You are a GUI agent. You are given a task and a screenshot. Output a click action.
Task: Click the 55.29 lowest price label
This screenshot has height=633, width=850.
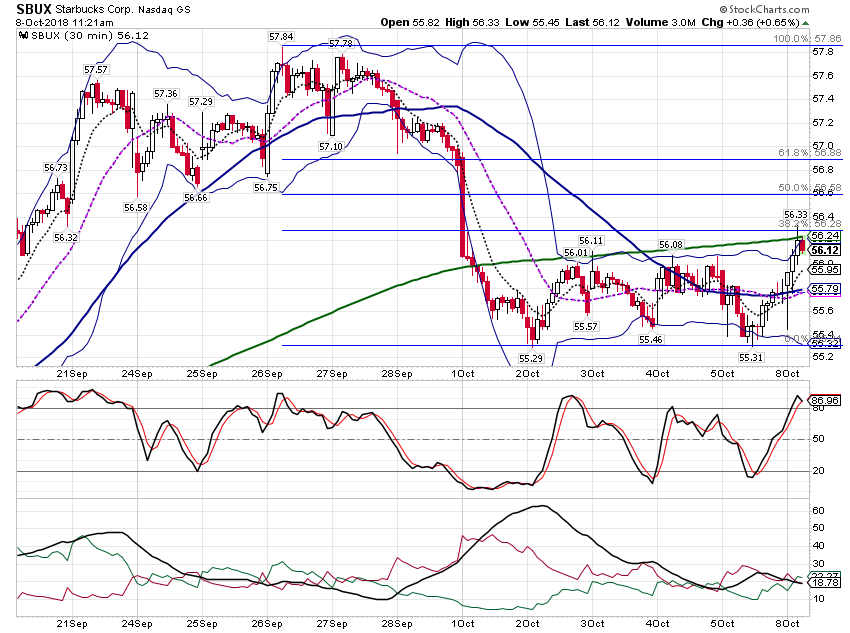point(531,358)
